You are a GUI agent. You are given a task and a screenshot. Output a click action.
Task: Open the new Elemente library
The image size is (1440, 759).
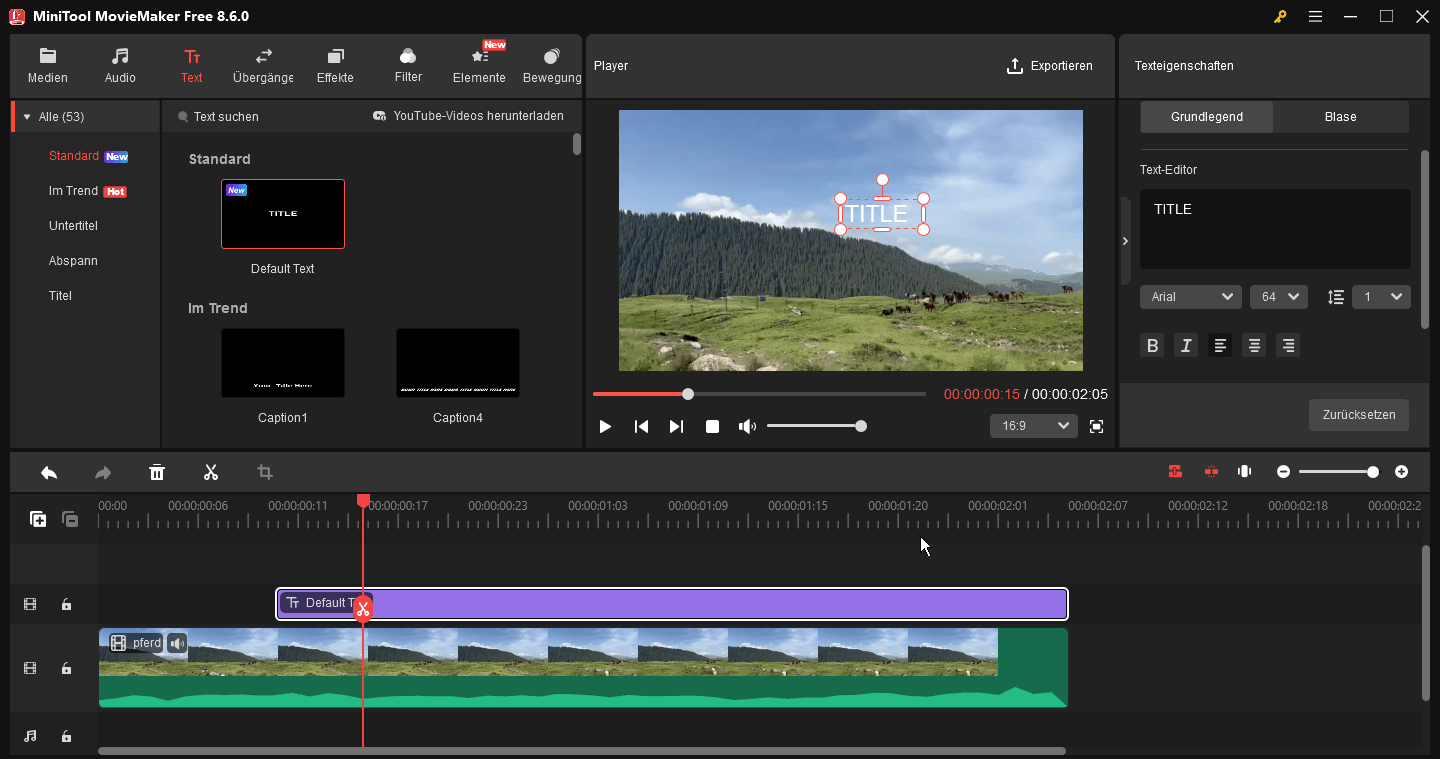(x=479, y=66)
